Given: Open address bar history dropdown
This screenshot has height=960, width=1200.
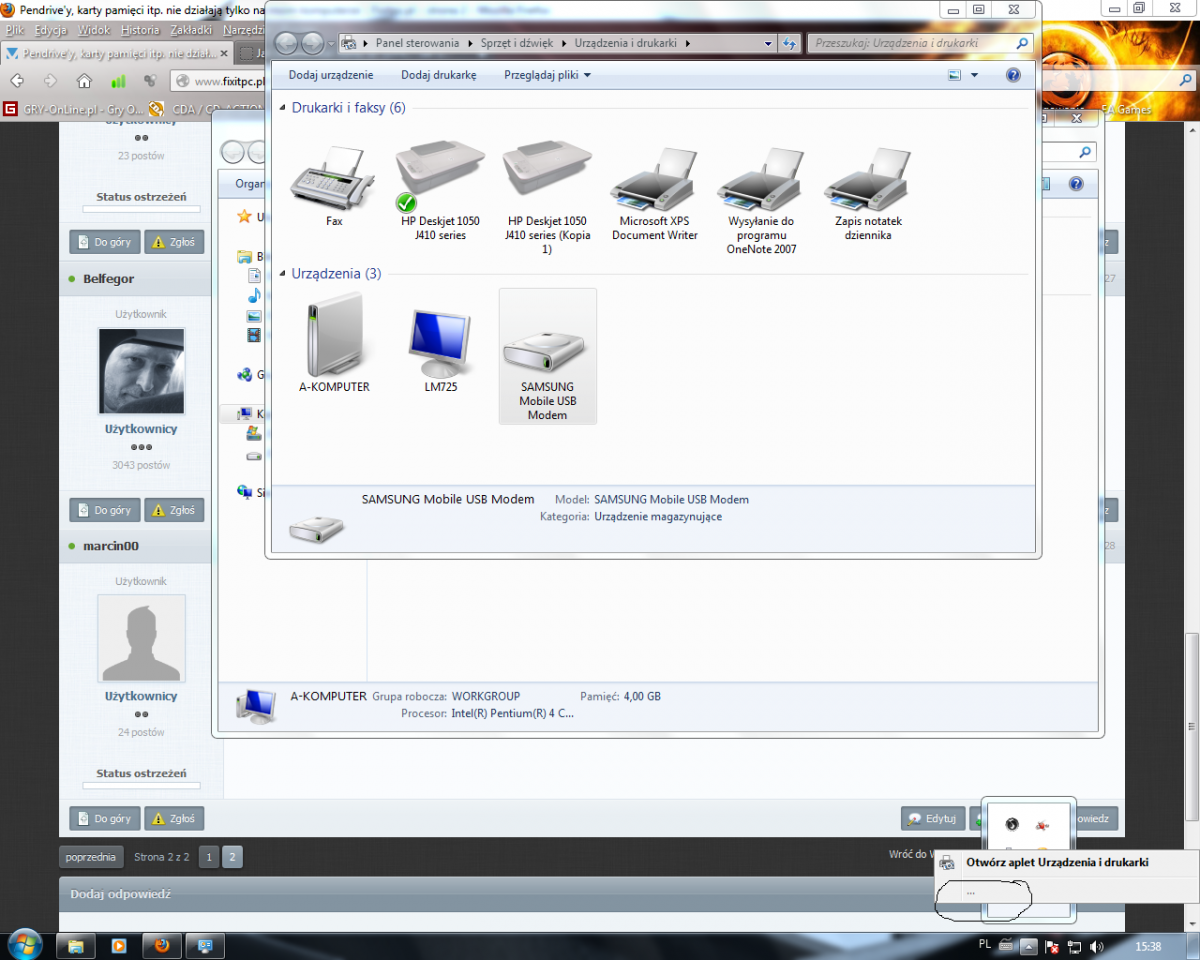Looking at the screenshot, I should [x=768, y=44].
